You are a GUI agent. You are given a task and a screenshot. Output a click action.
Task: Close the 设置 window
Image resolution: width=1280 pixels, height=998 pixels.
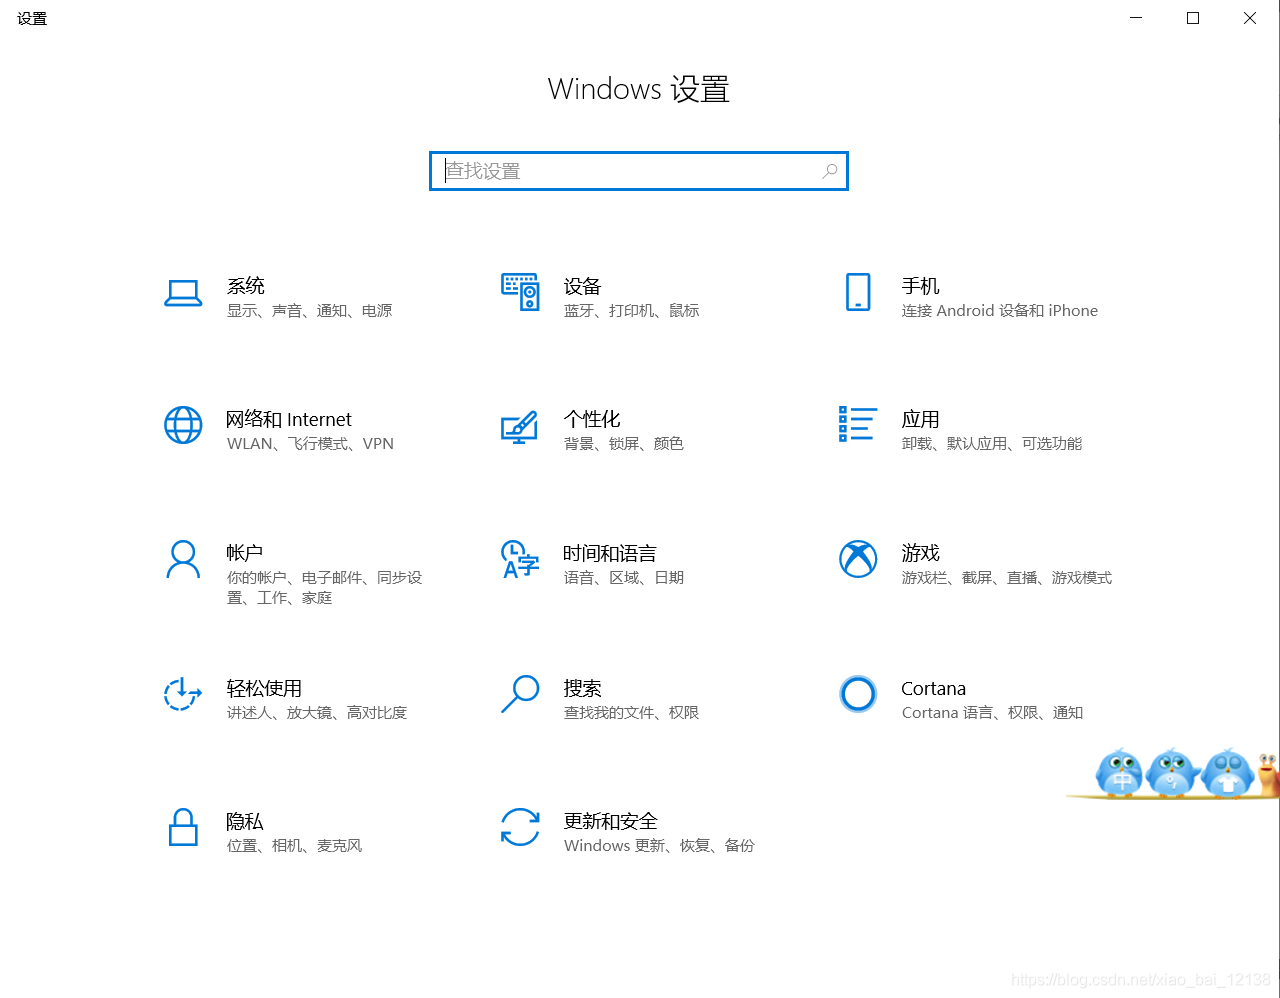click(1250, 18)
